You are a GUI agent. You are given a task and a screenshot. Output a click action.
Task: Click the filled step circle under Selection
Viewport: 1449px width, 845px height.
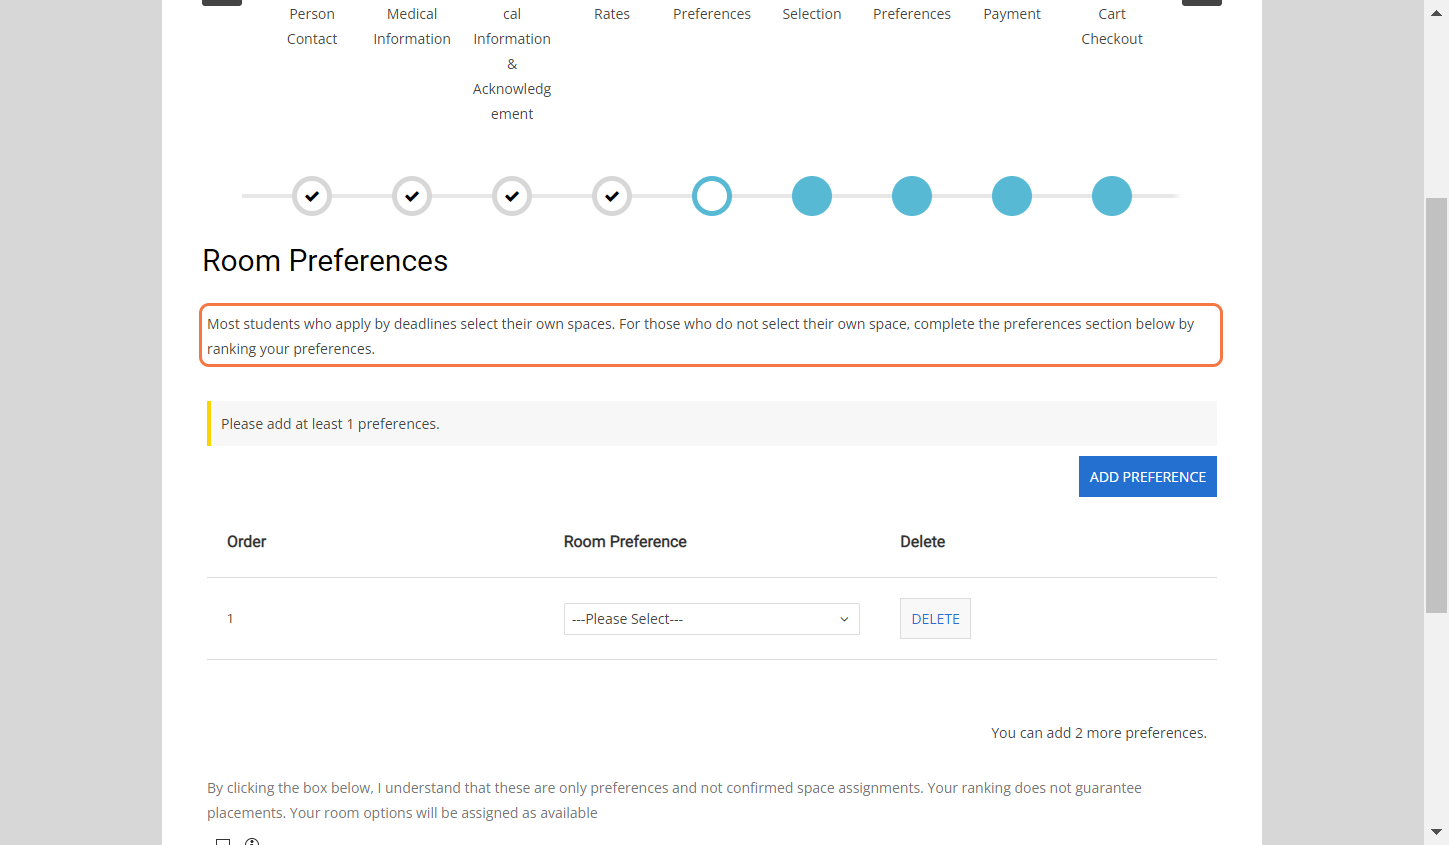pyautogui.click(x=812, y=196)
